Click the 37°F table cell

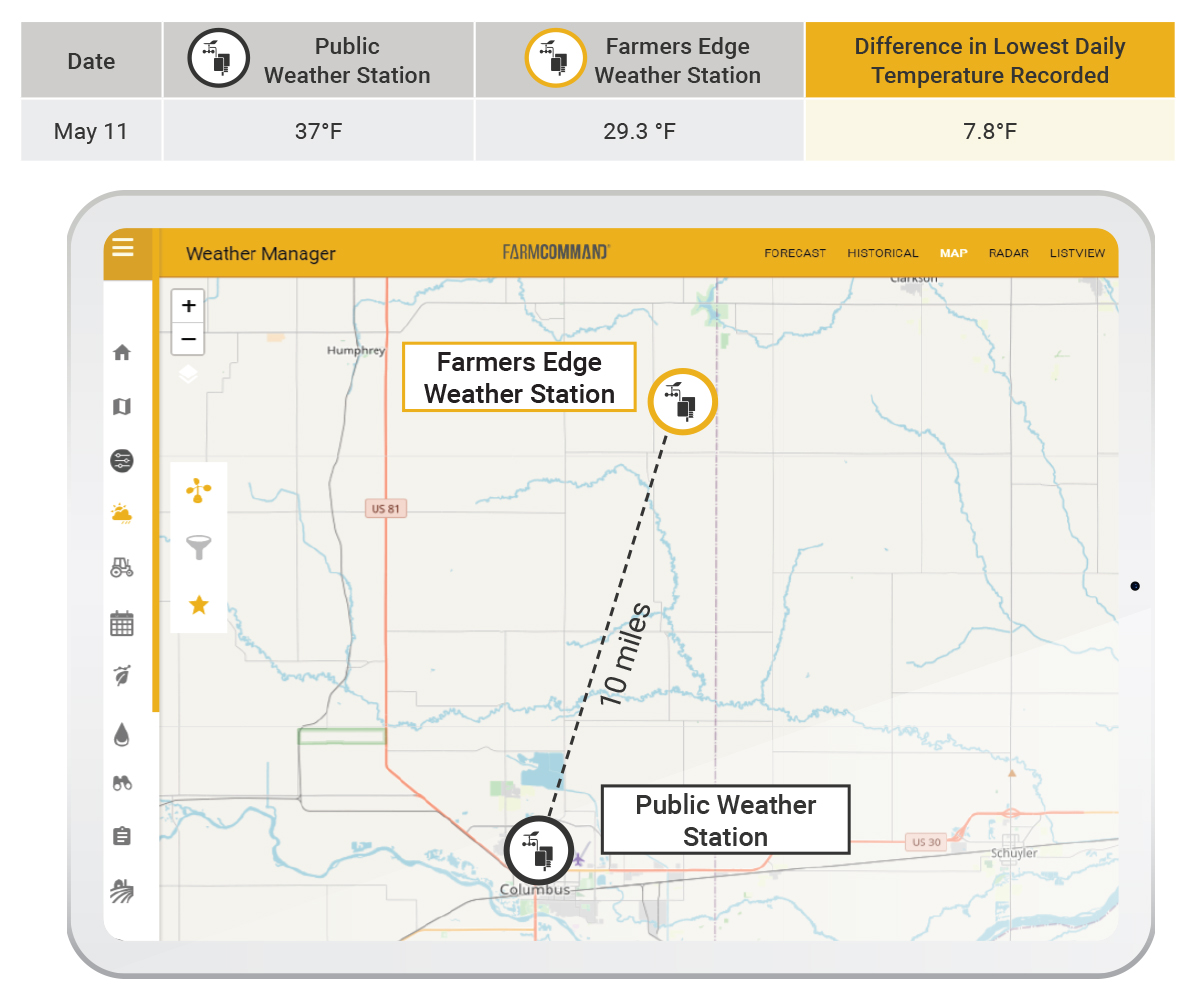[x=318, y=131]
